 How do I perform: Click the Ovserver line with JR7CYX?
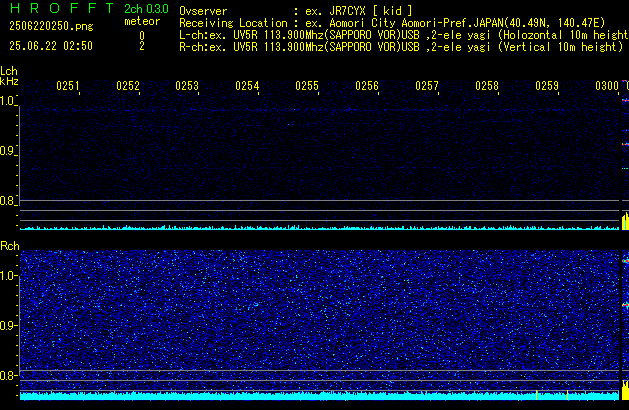pyautogui.click(x=296, y=11)
